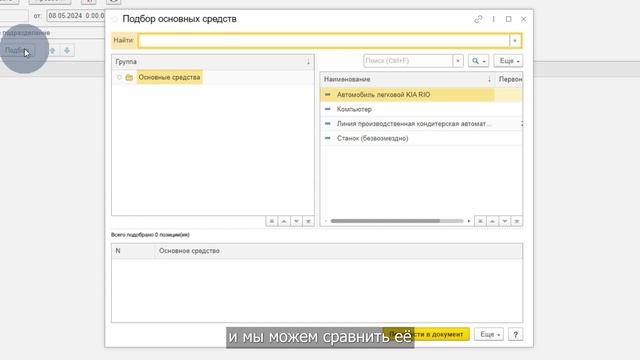Screen dimensions: 640x360
Task: Click the transfer to document button
Action: (426, 334)
